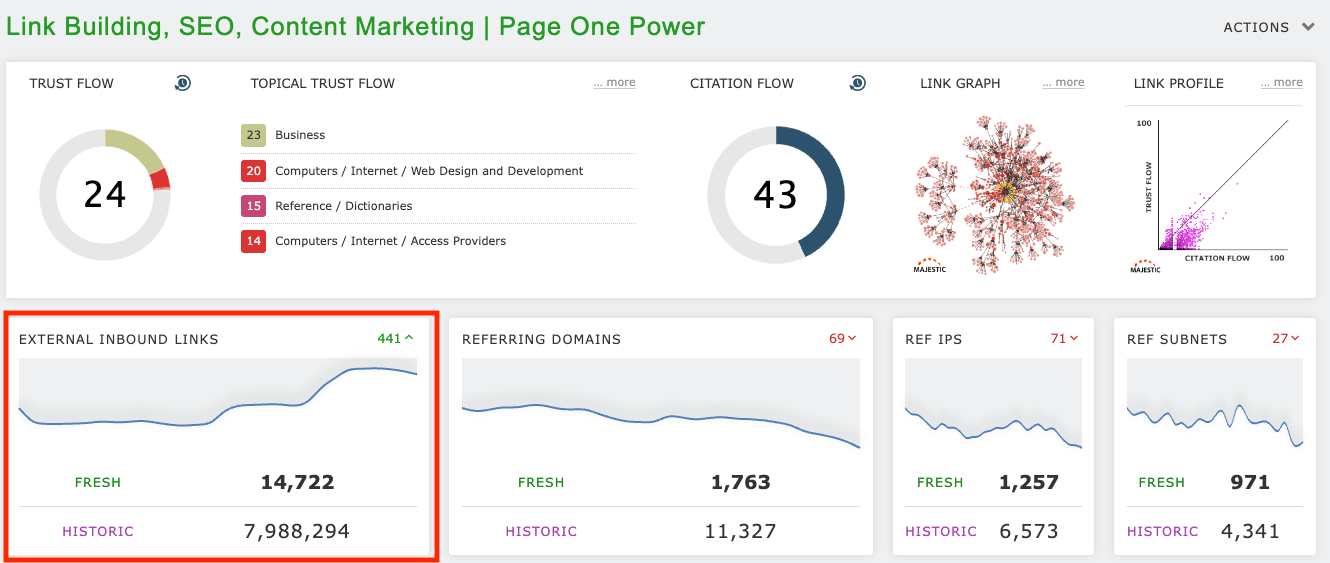Click the Trust Flow history clock icon
The image size is (1330, 563).
[x=182, y=83]
